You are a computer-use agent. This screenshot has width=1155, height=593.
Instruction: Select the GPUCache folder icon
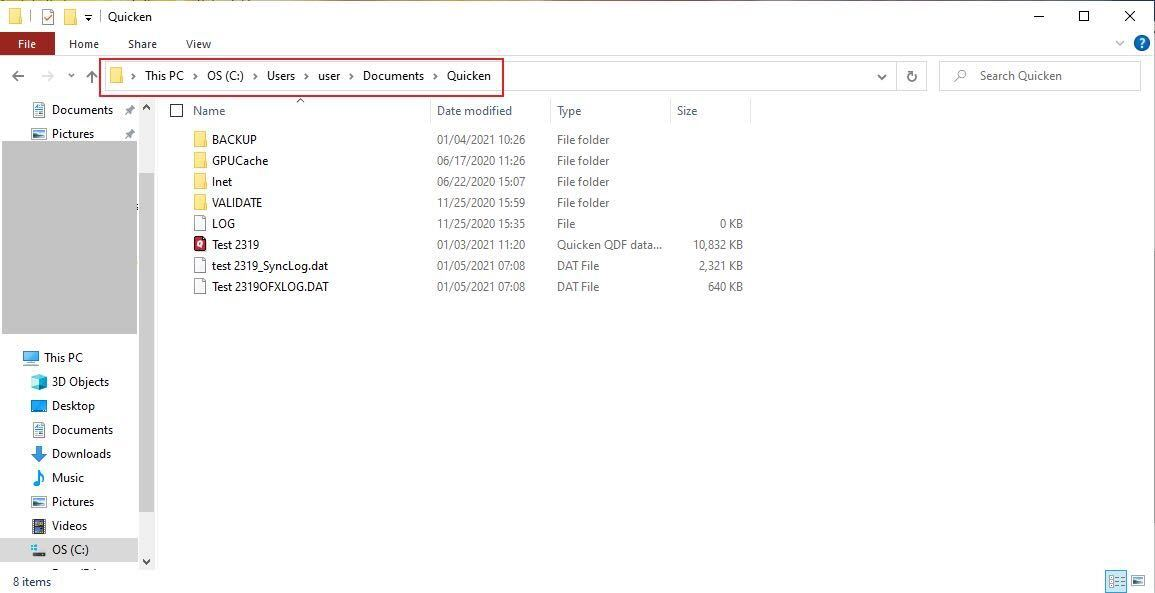coord(200,161)
